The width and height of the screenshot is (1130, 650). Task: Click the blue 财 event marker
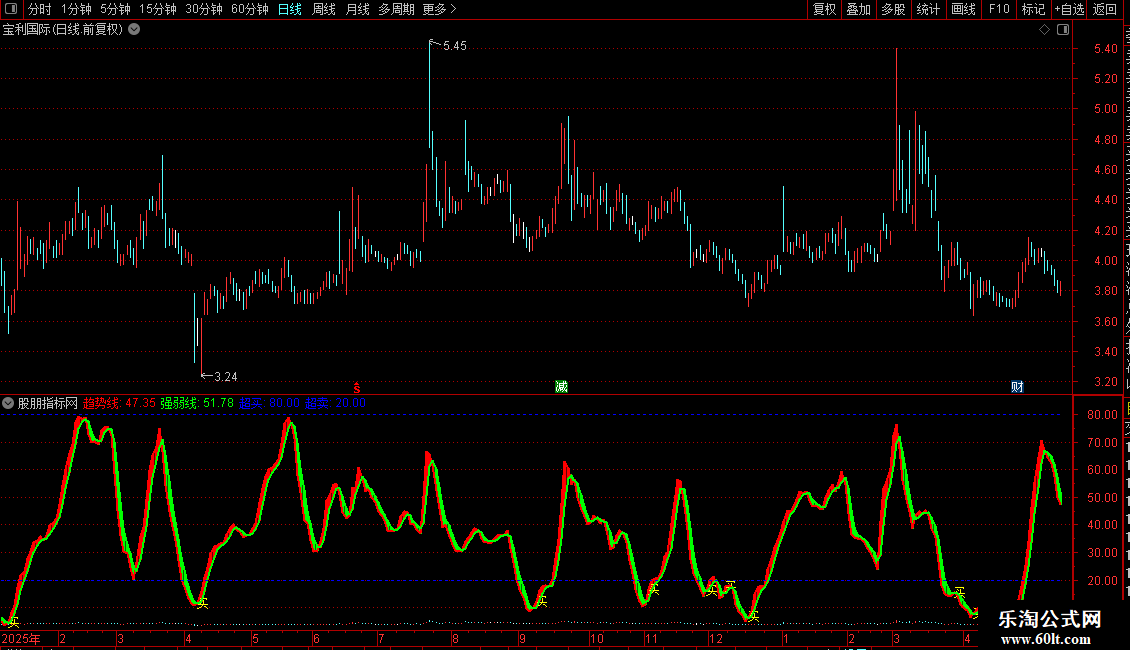[x=1017, y=387]
